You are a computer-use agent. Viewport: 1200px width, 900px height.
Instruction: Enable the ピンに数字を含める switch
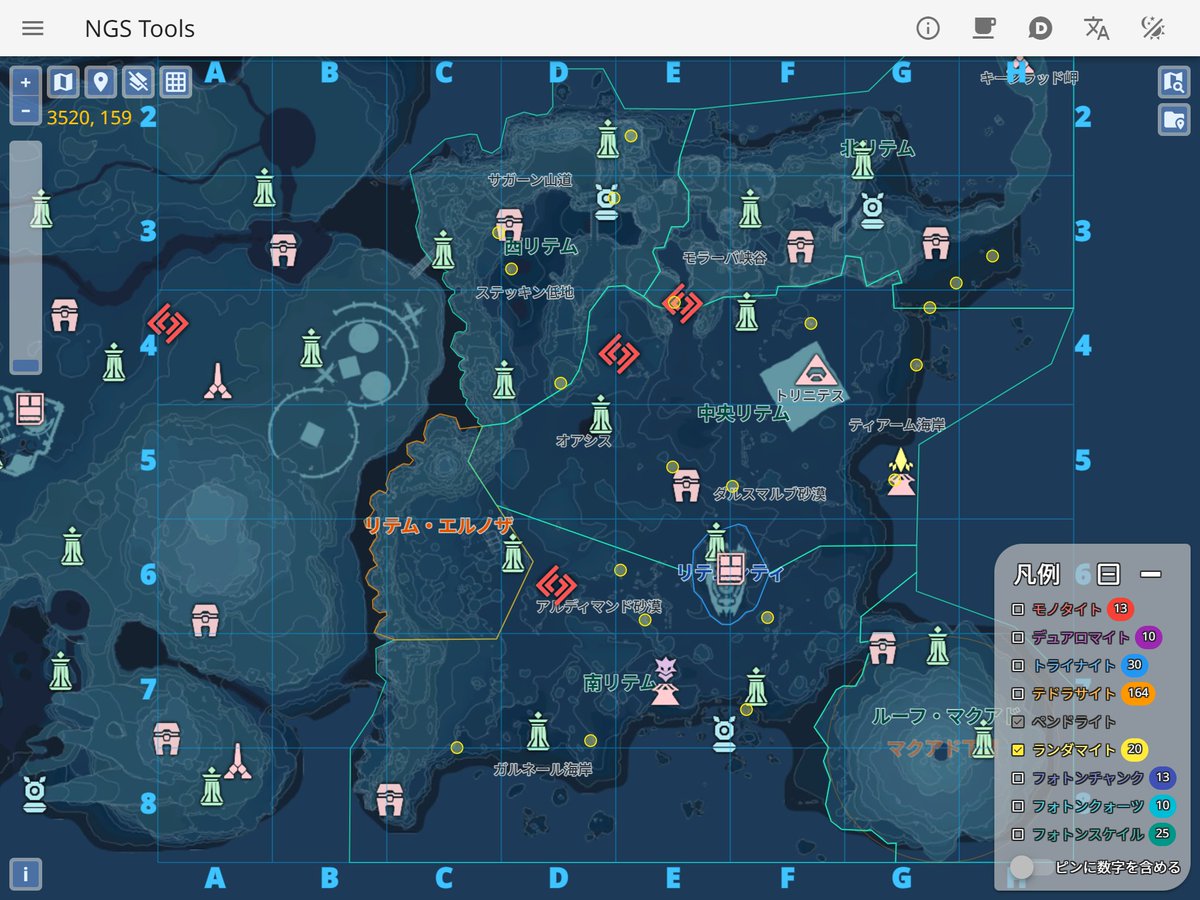(x=1030, y=867)
